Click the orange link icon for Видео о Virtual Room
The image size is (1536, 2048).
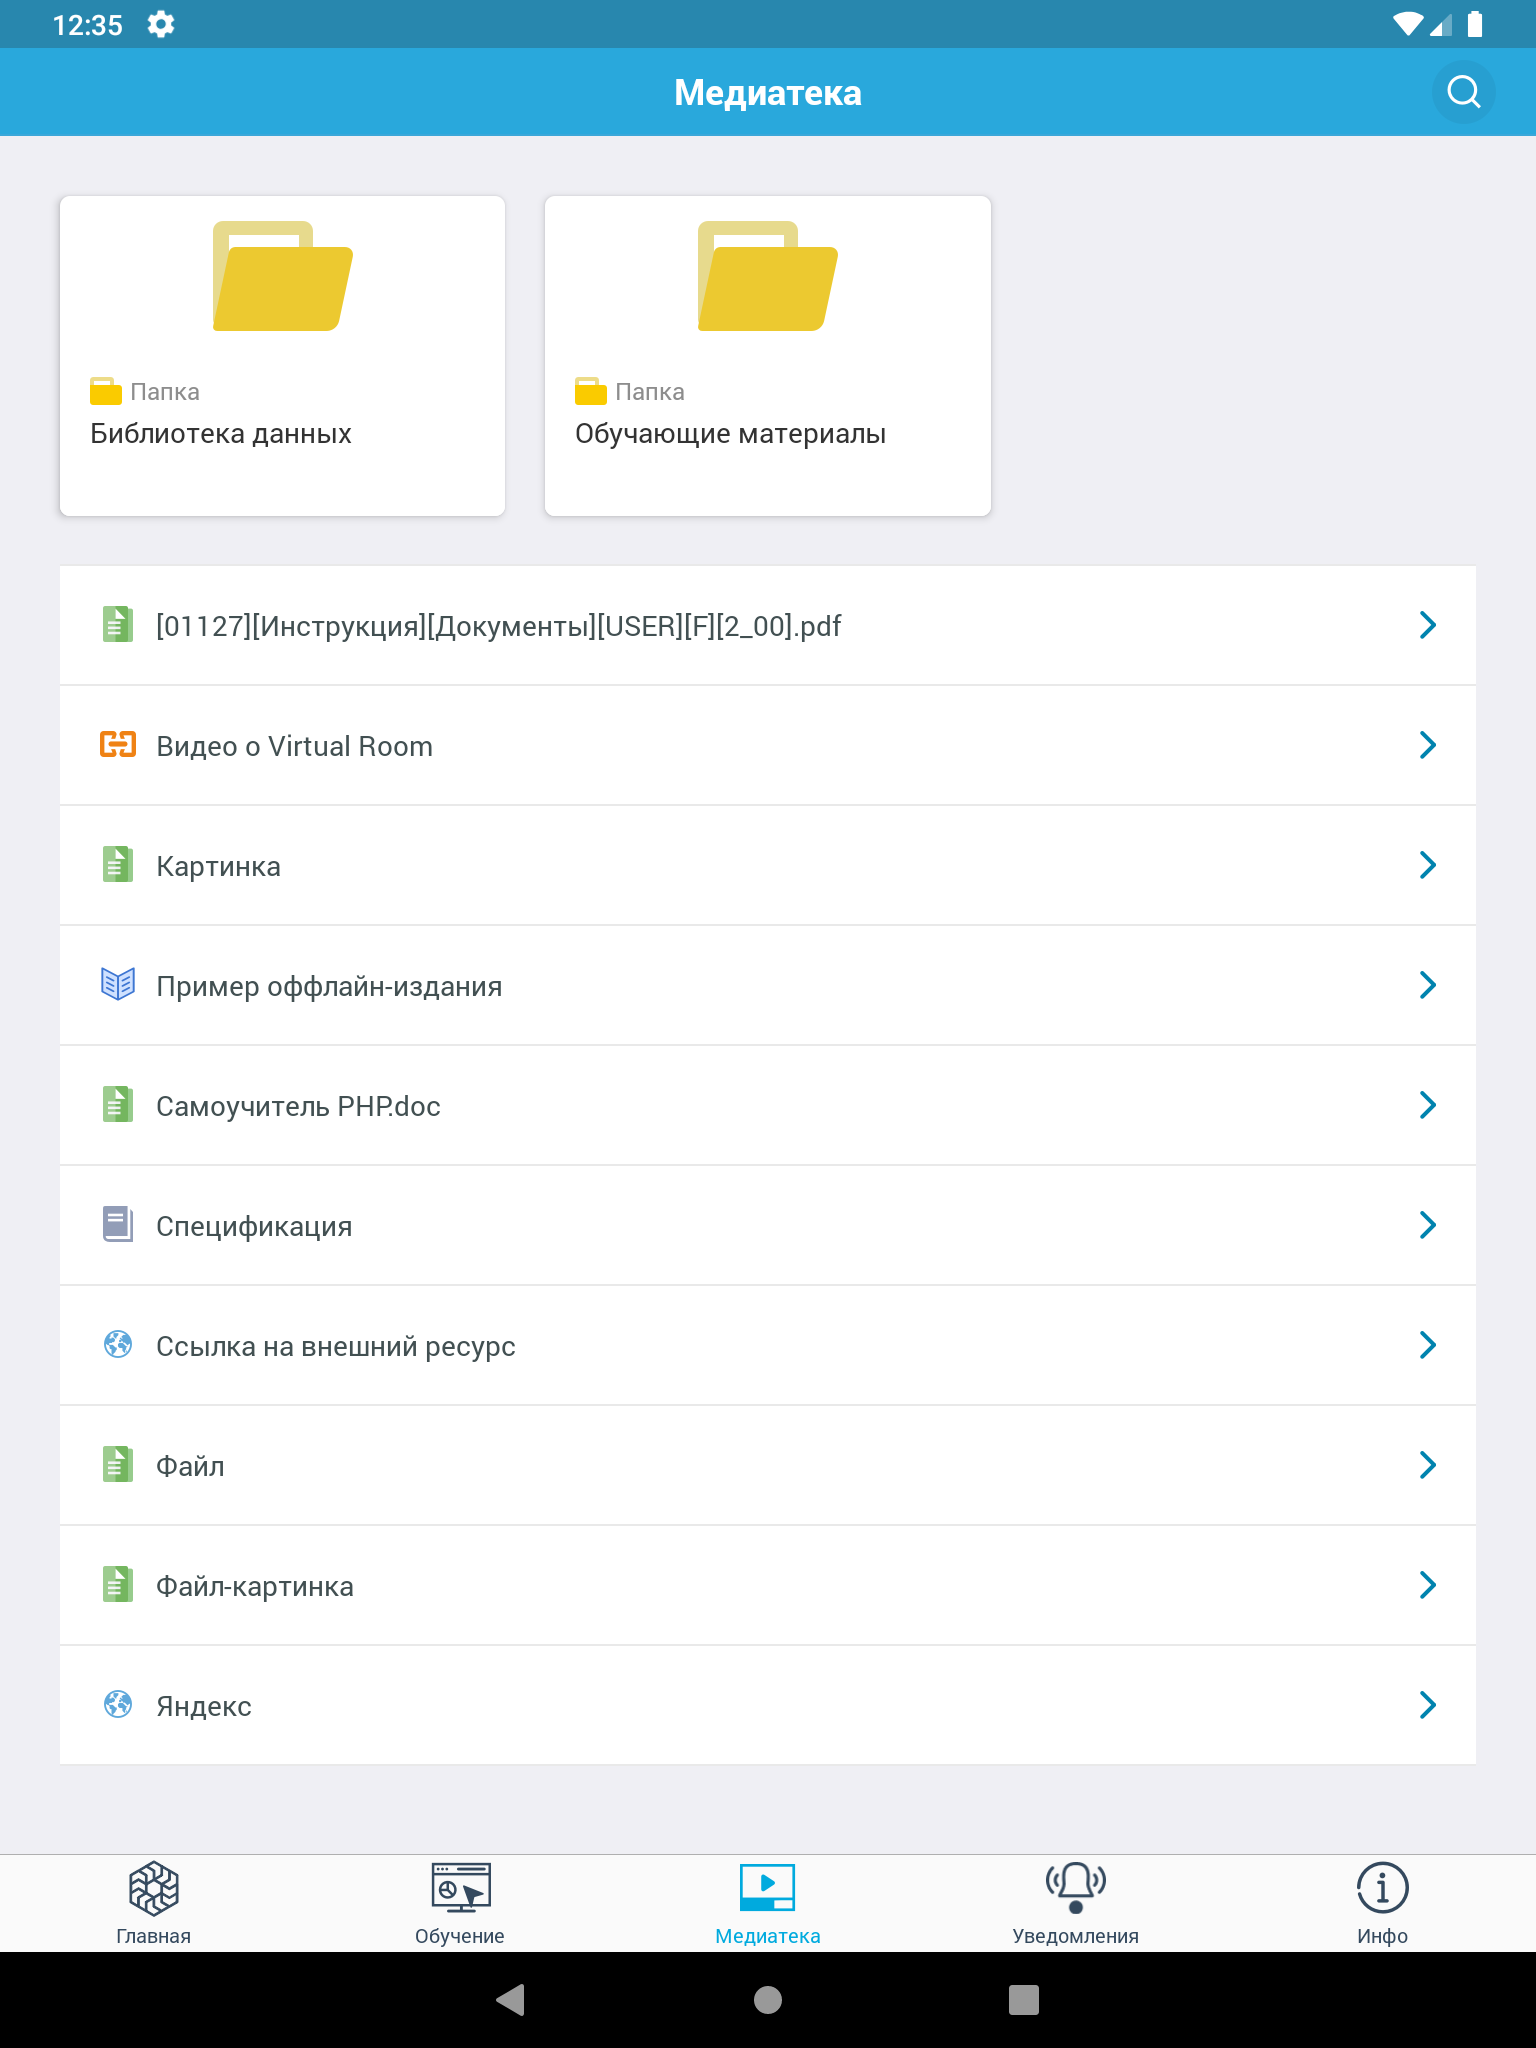(x=118, y=745)
